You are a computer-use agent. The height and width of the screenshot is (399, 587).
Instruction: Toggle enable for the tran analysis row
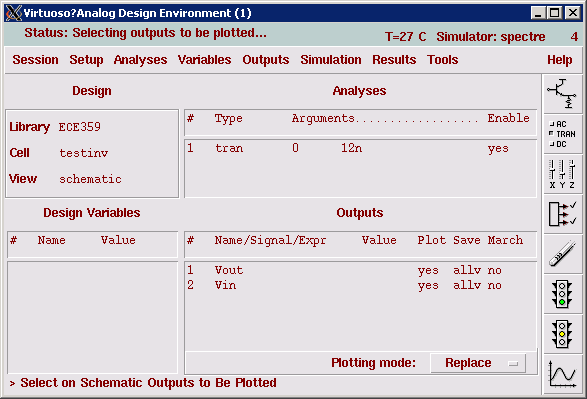pos(498,149)
